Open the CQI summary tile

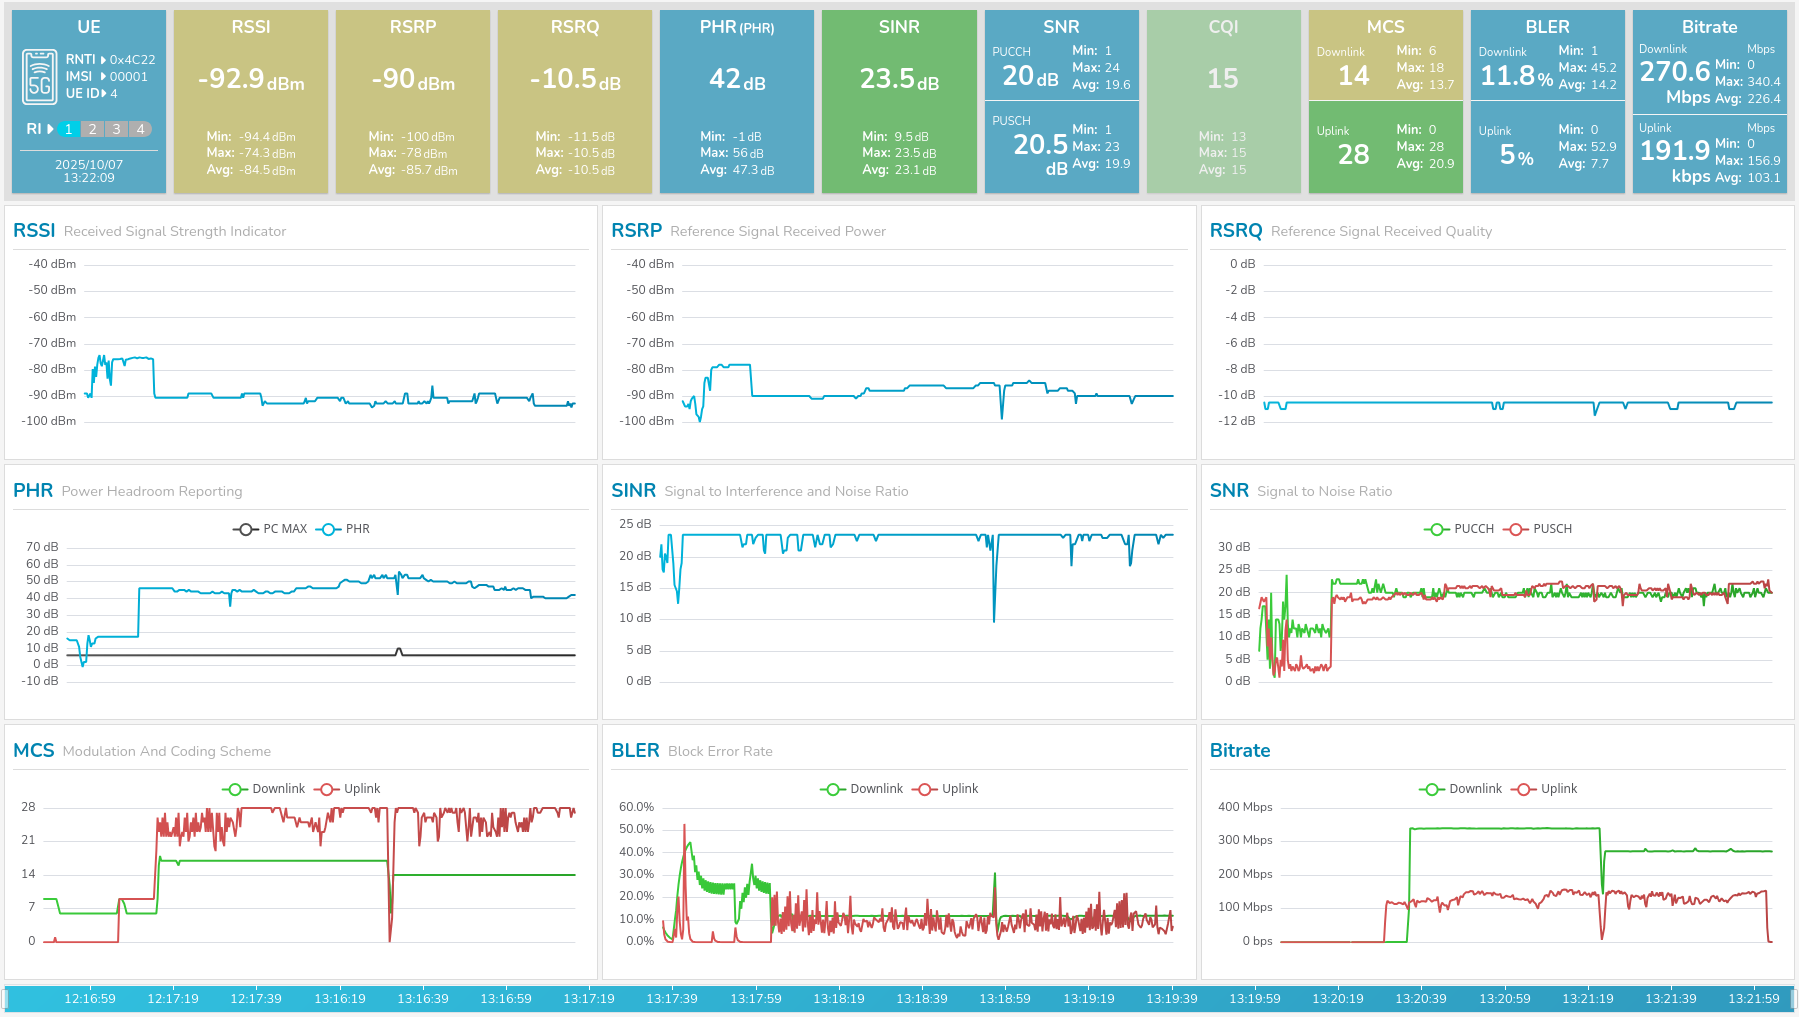click(1223, 102)
